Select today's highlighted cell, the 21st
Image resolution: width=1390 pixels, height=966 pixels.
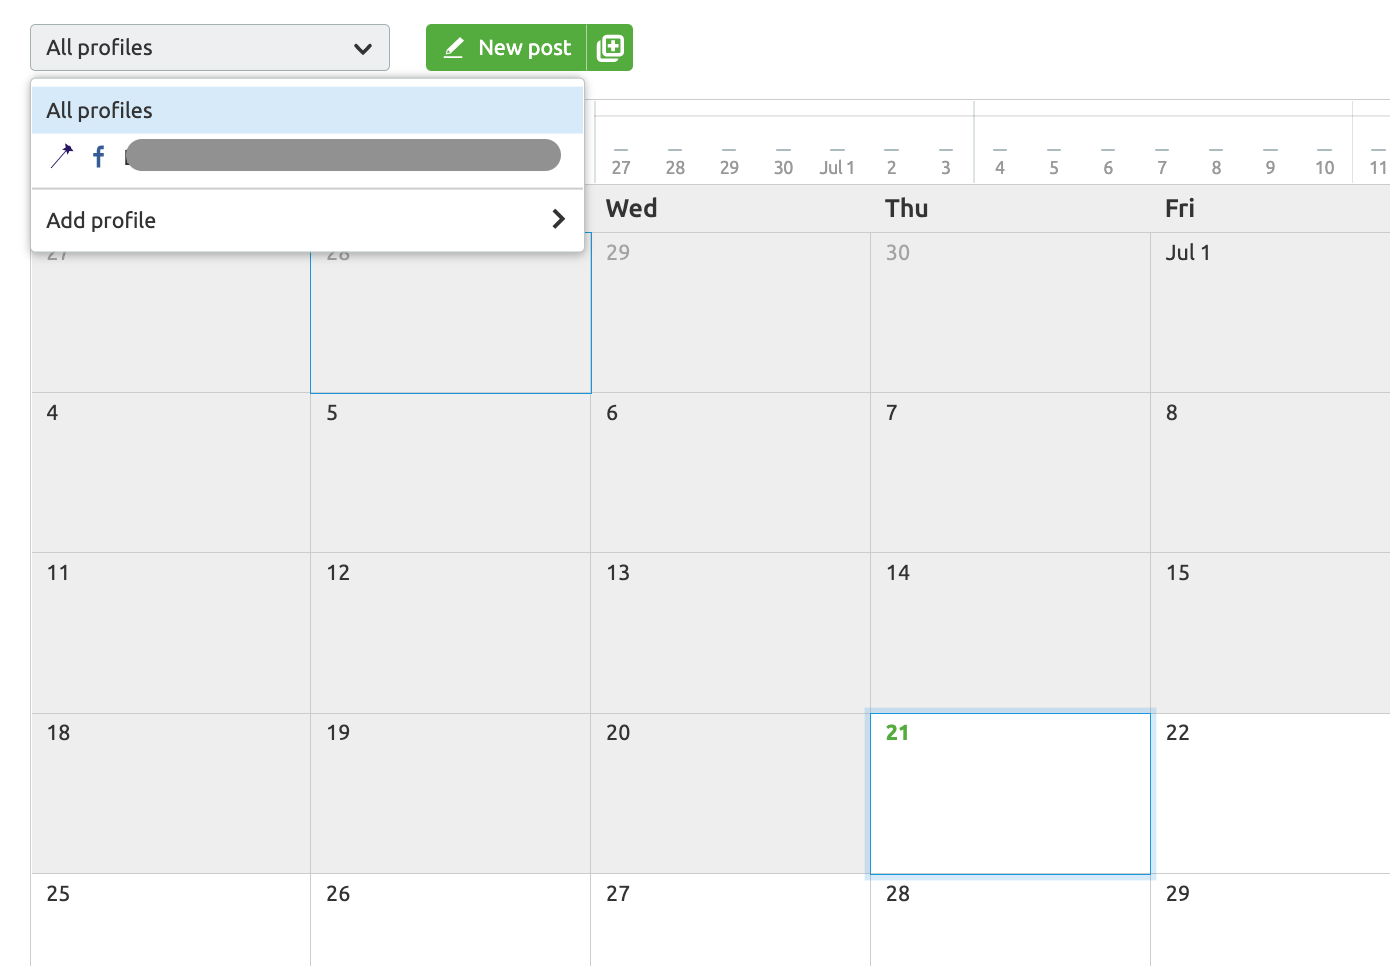point(1010,793)
